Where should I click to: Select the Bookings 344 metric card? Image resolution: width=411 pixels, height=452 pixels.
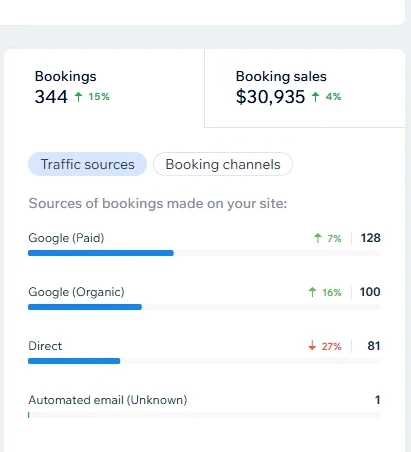point(104,88)
